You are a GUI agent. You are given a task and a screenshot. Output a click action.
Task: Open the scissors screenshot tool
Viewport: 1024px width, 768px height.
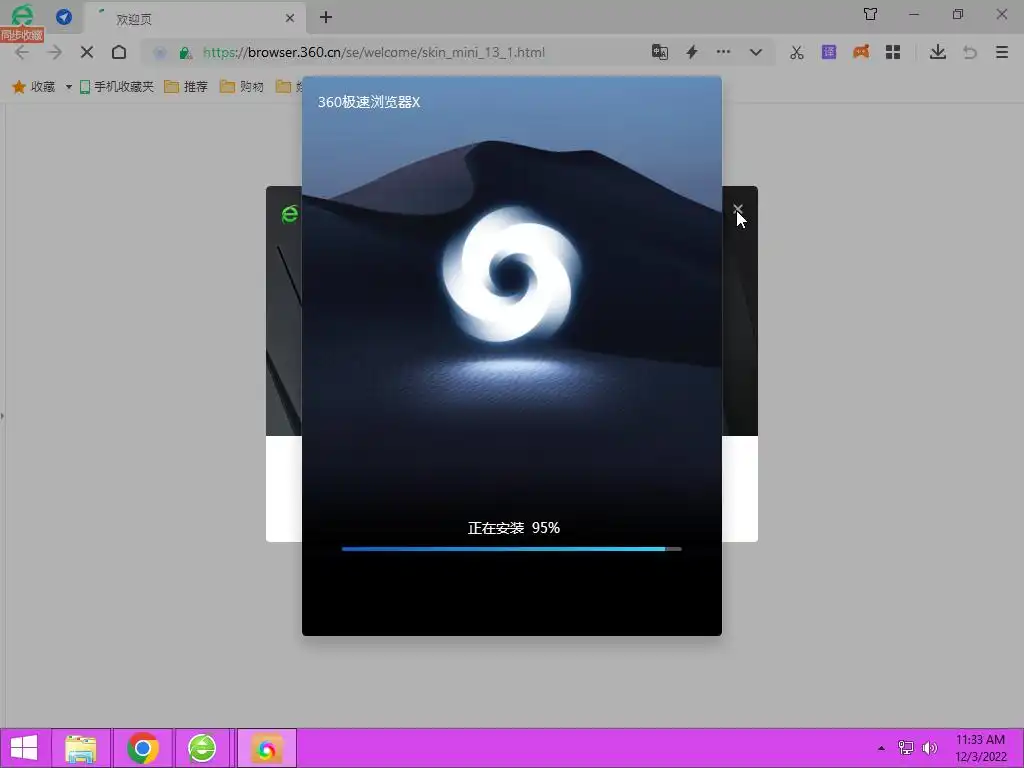(x=797, y=52)
